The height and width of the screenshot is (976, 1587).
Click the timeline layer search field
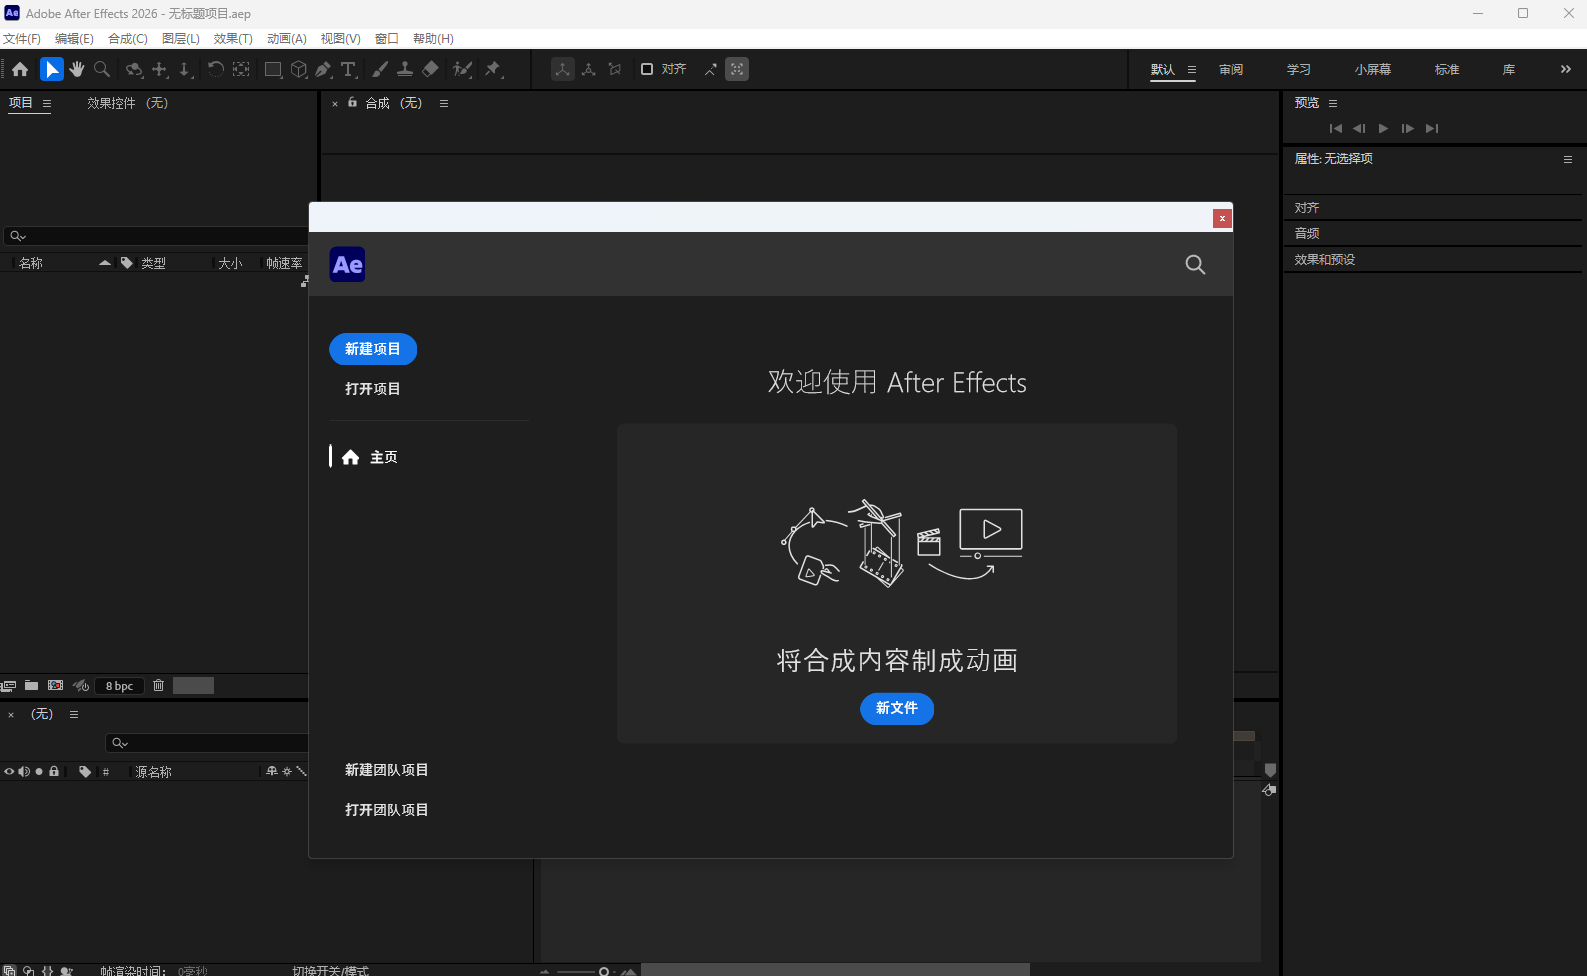(x=207, y=743)
